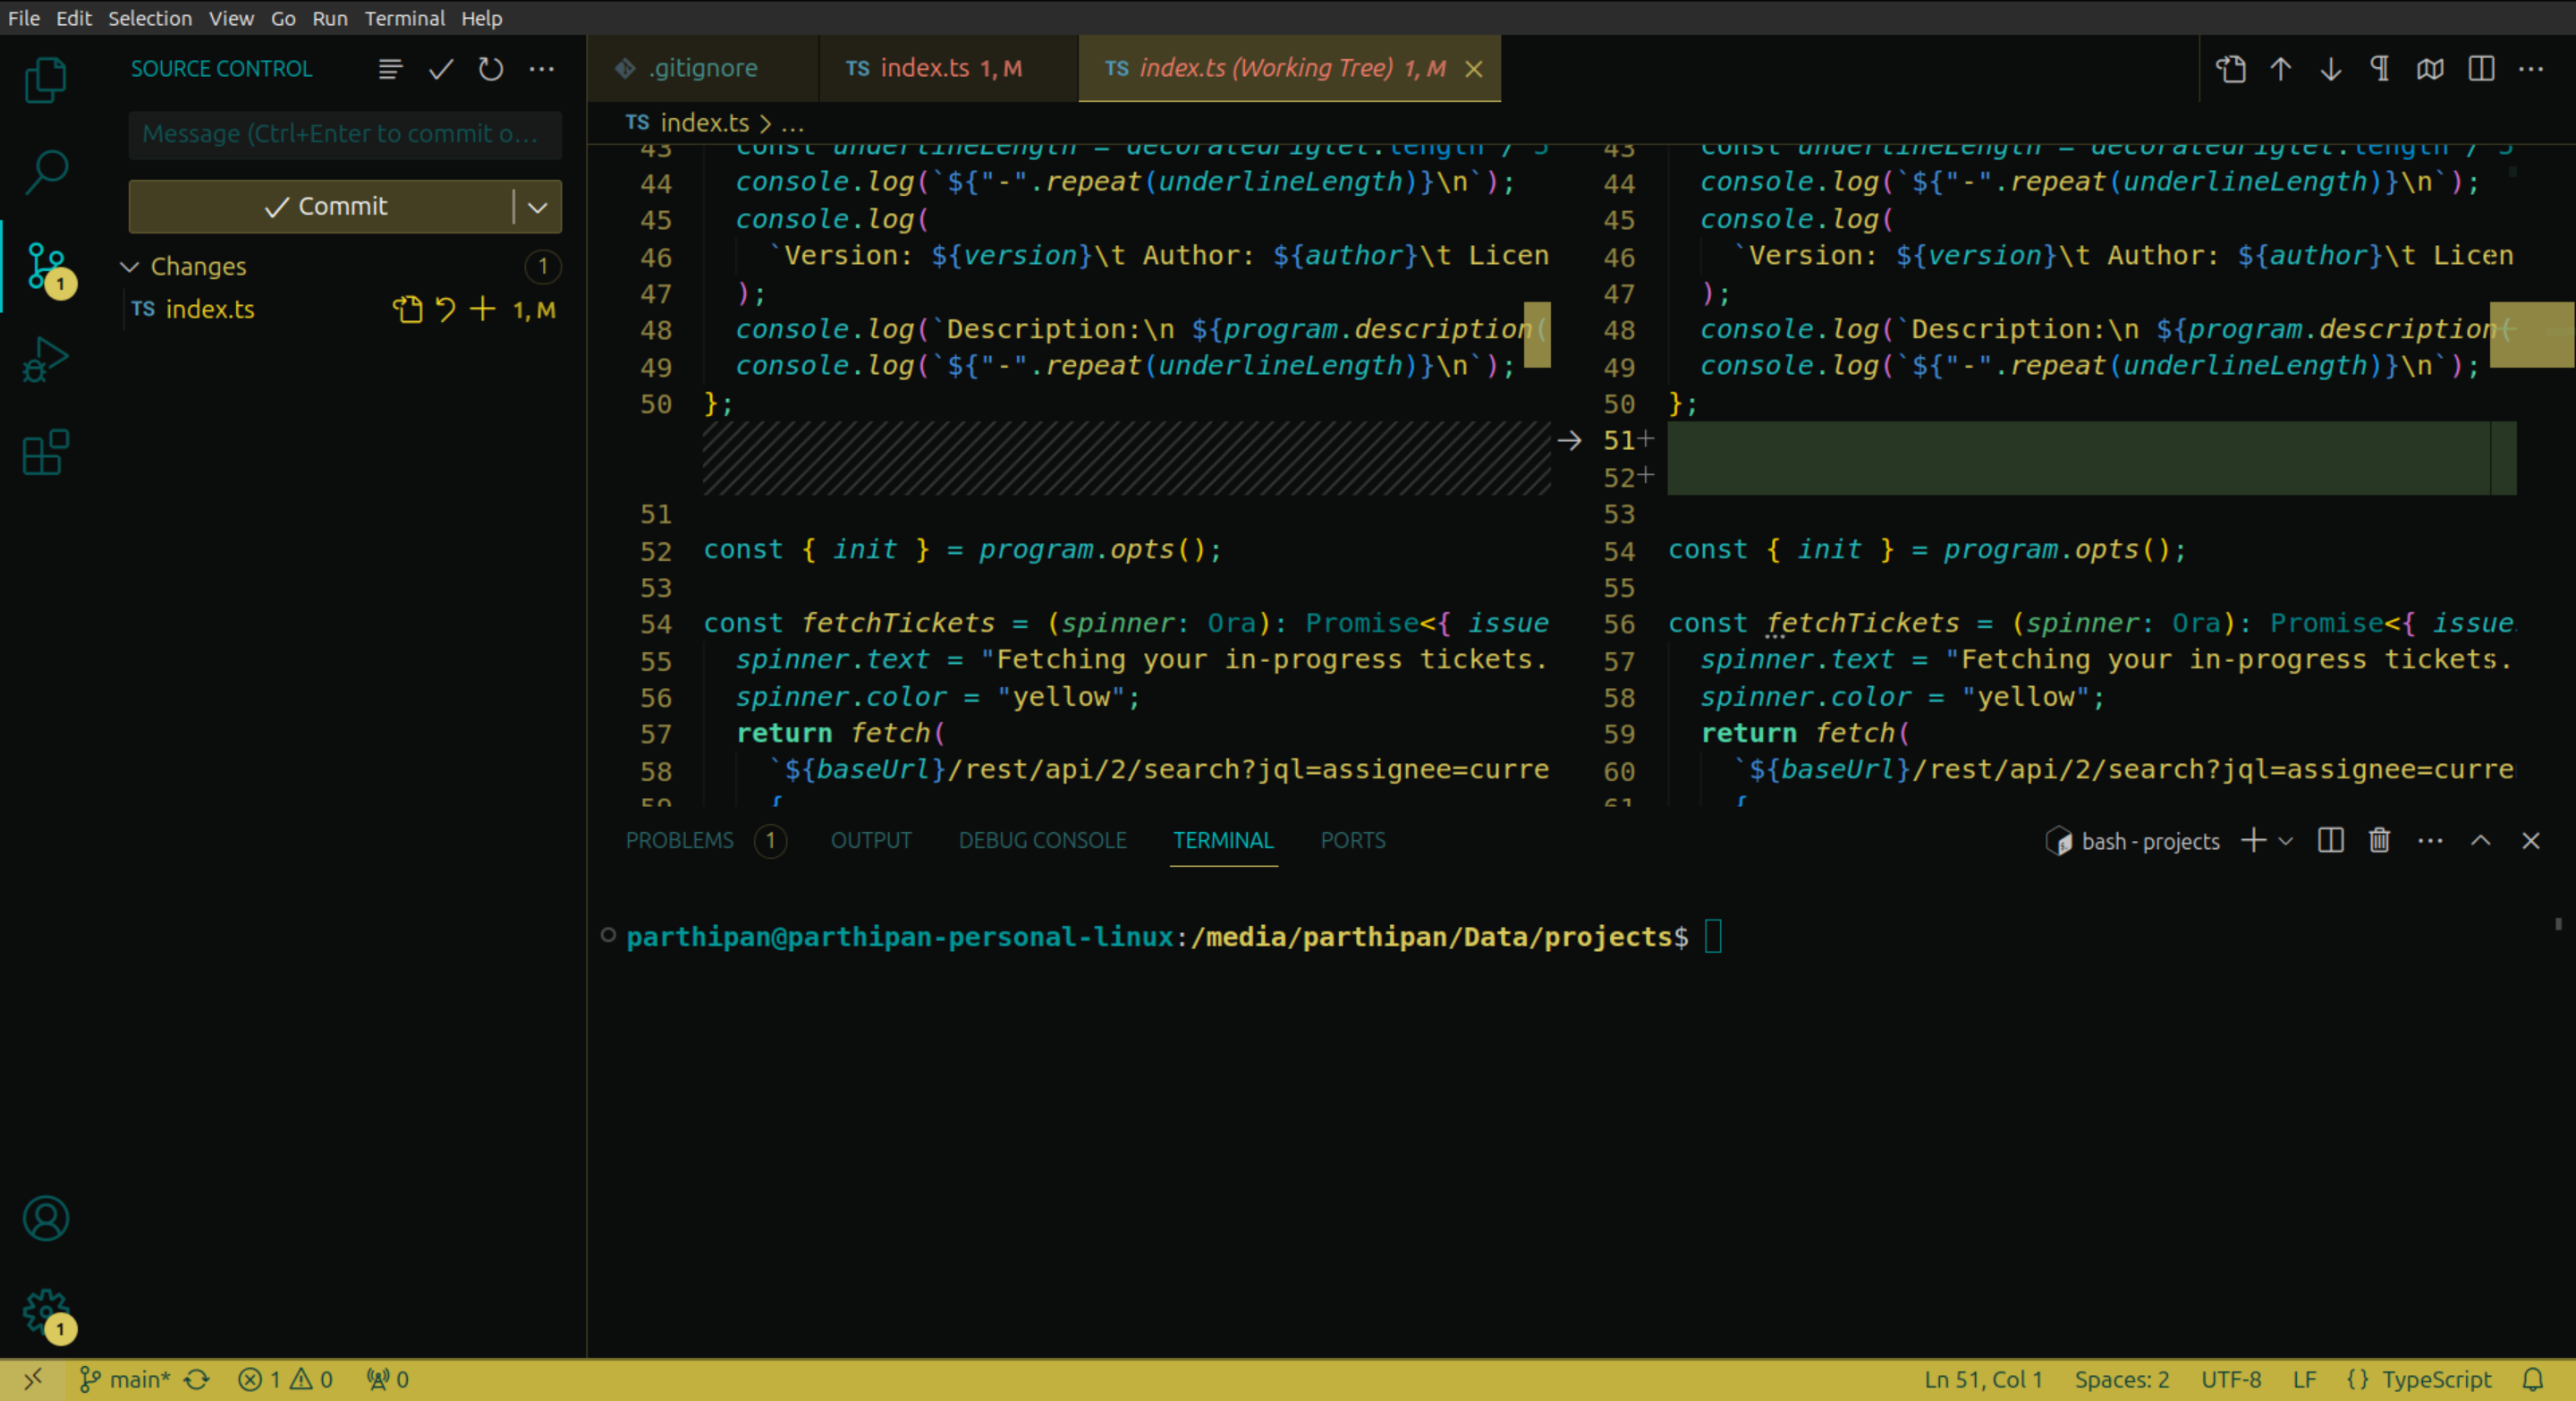The height and width of the screenshot is (1401, 2576).
Task: Toggle collapse unchanged regions icon
Action: [2430, 69]
